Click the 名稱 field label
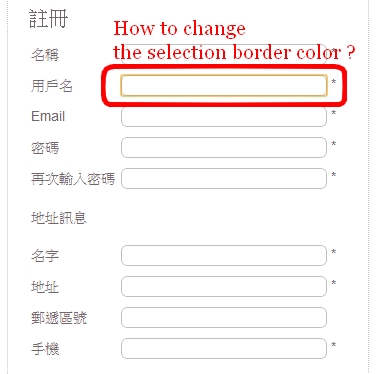387x374 pixels. click(45, 55)
